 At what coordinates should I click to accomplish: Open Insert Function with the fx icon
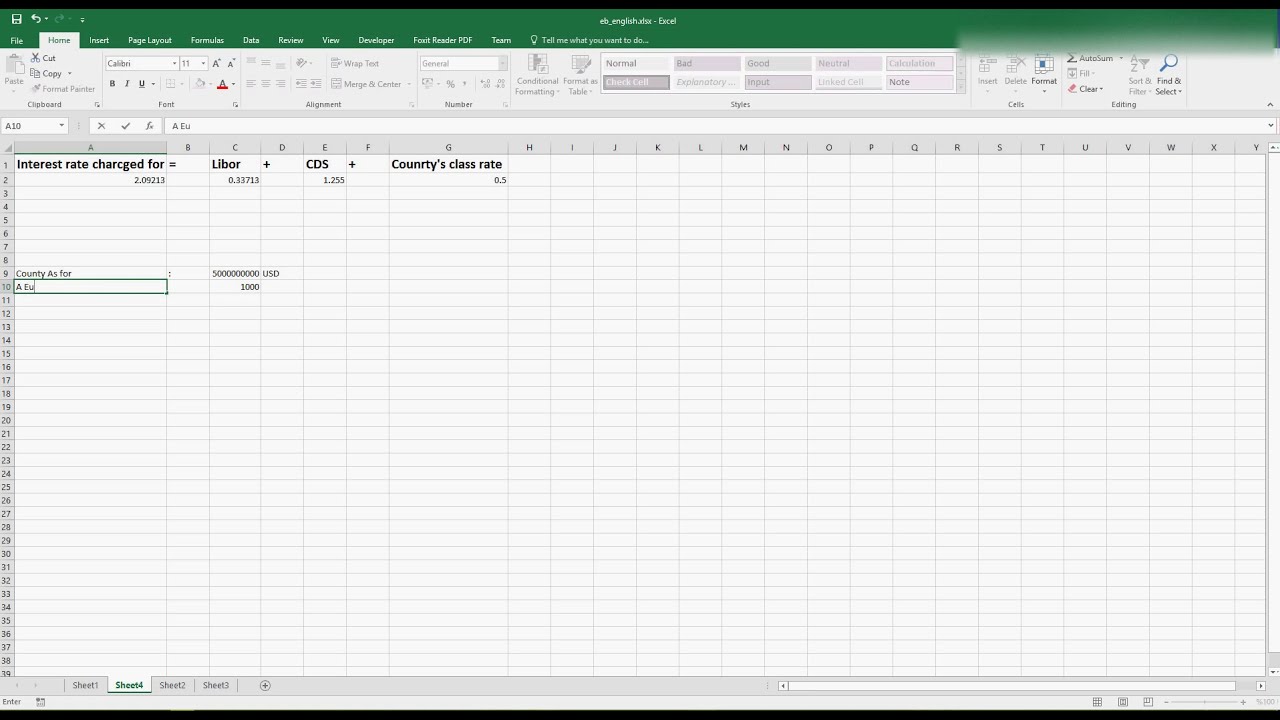pyautogui.click(x=149, y=126)
